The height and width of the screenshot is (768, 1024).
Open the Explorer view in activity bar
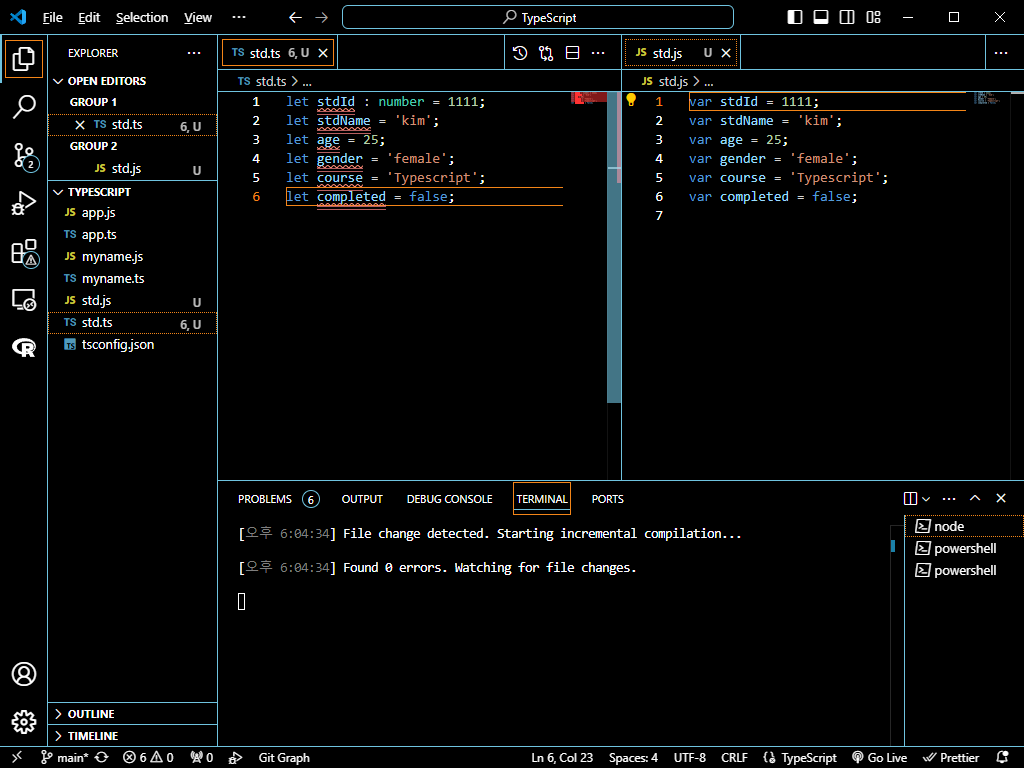(24, 59)
